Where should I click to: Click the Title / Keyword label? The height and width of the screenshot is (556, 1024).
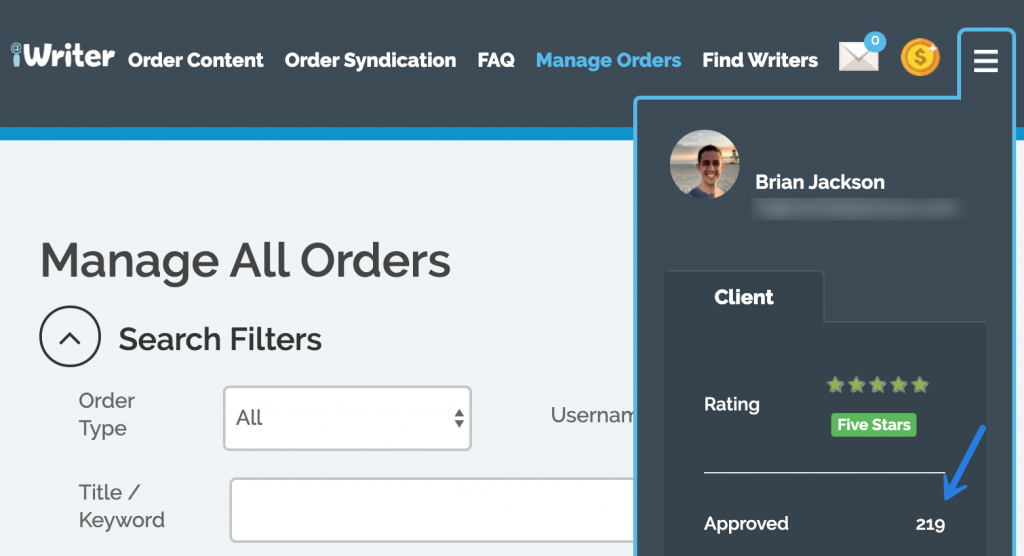[x=121, y=506]
